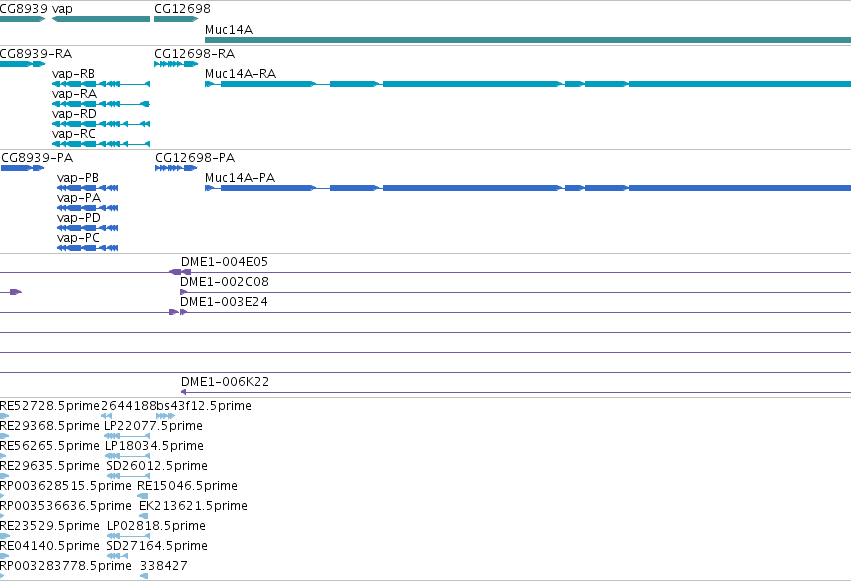Select transcript vap-RA label
The image size is (851, 581).
(74, 94)
